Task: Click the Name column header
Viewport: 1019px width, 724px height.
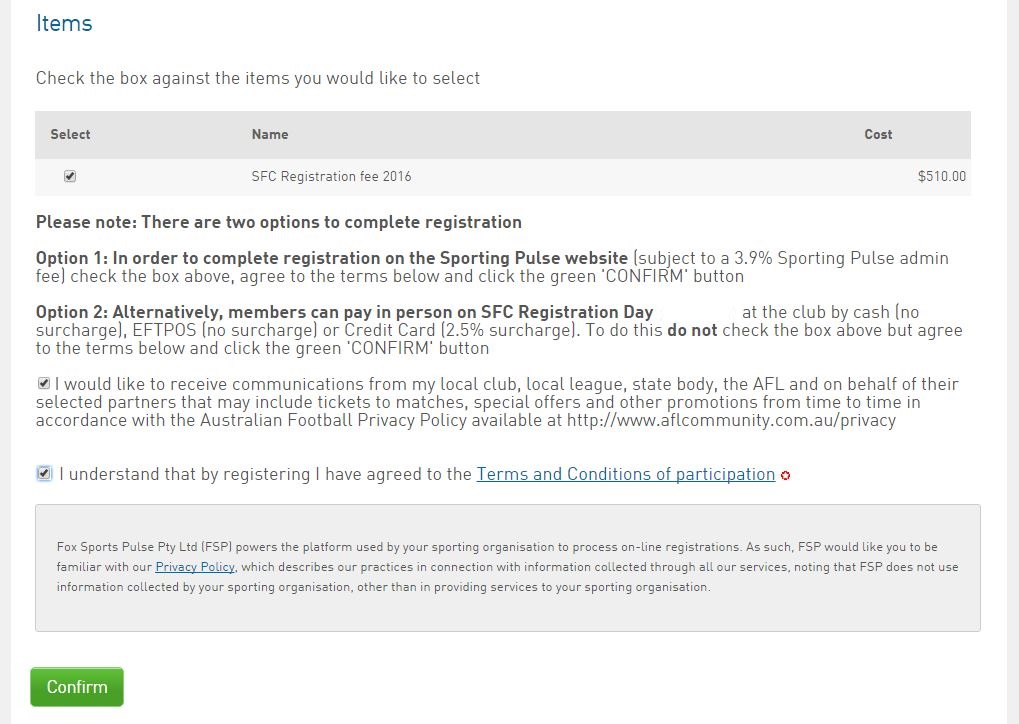Action: (x=270, y=135)
